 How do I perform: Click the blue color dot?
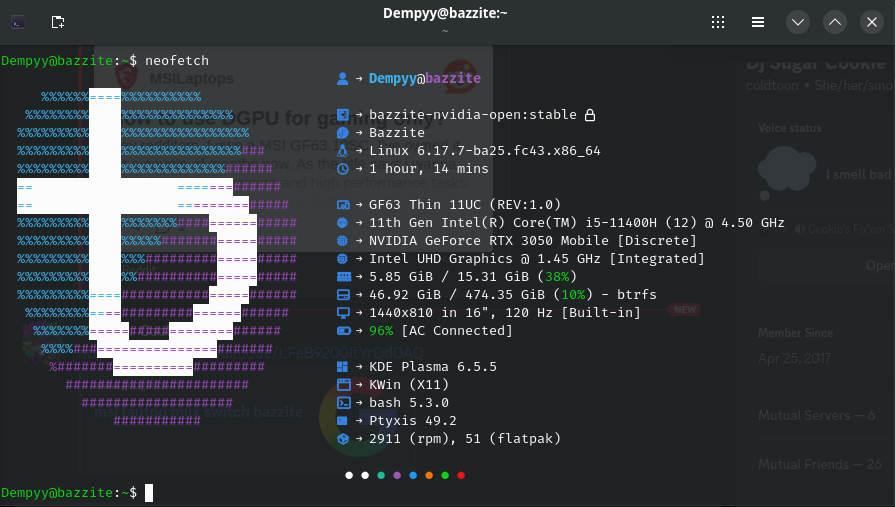[413, 475]
